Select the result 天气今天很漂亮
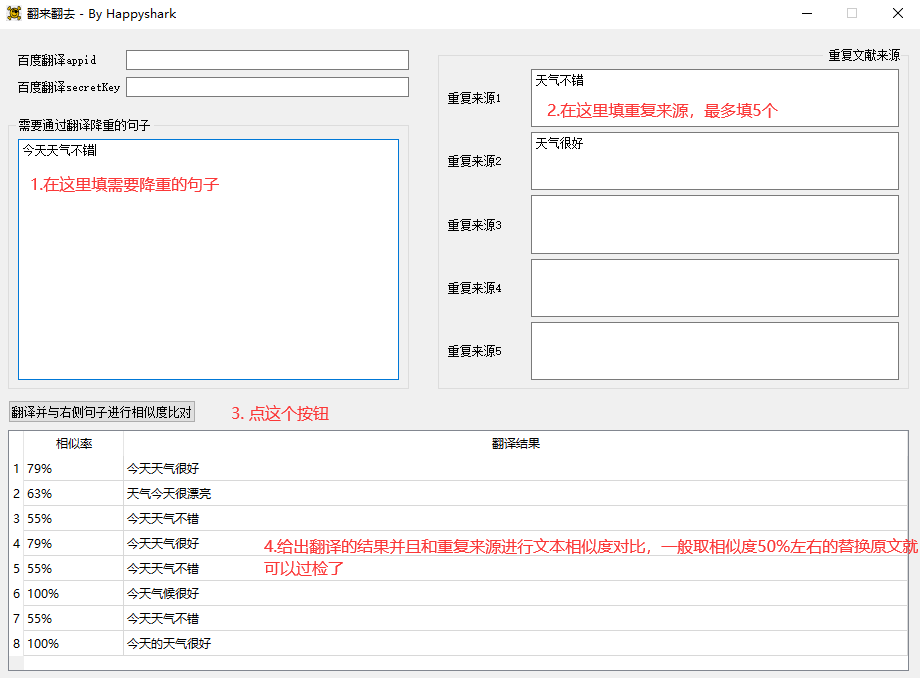920x678 pixels. (x=169, y=494)
